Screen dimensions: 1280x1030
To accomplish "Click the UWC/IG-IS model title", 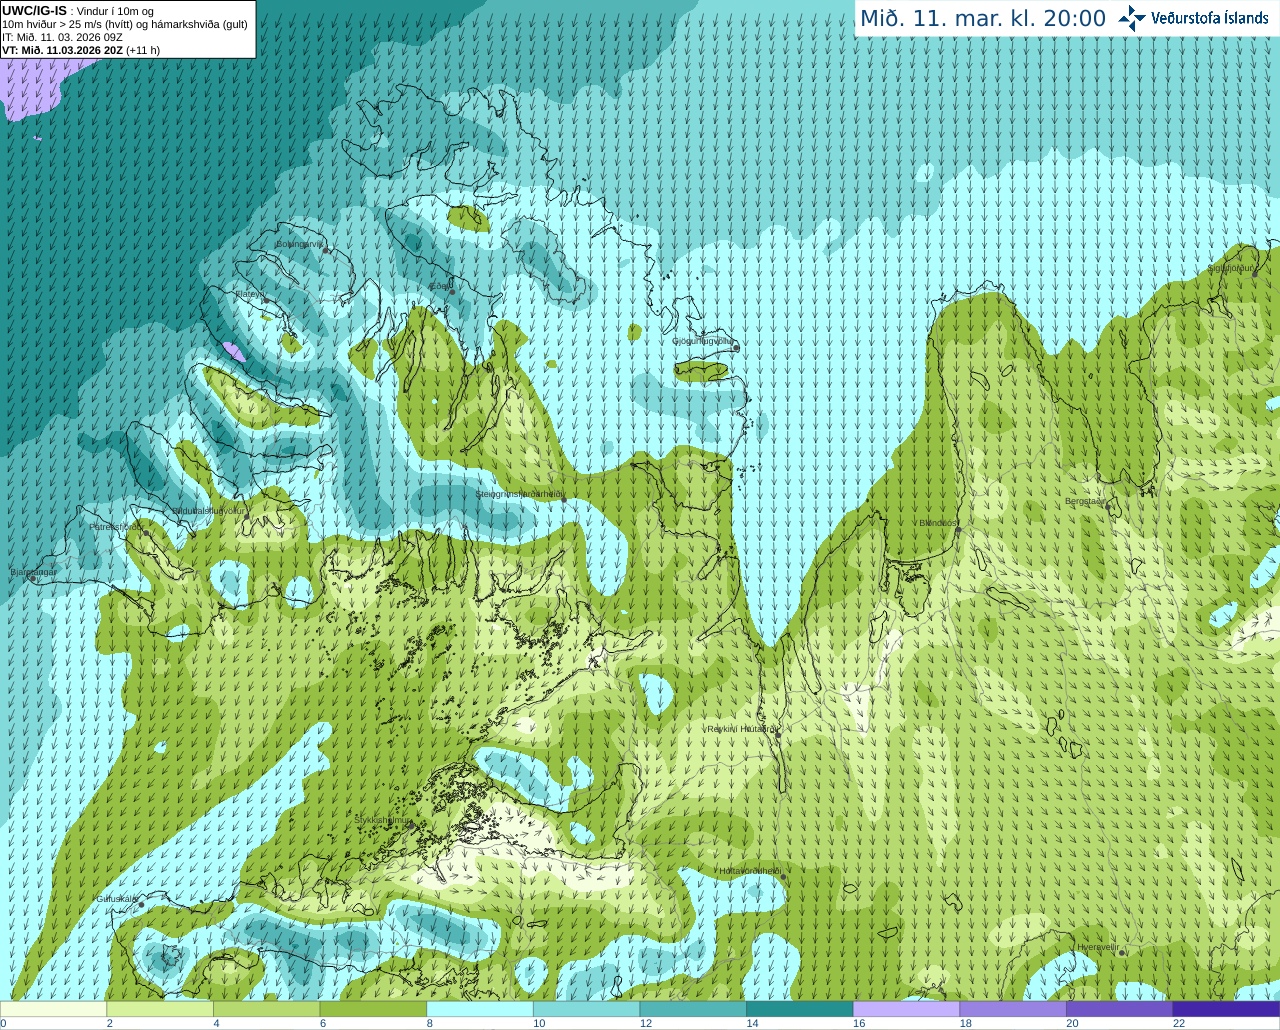I will click(x=34, y=10).
